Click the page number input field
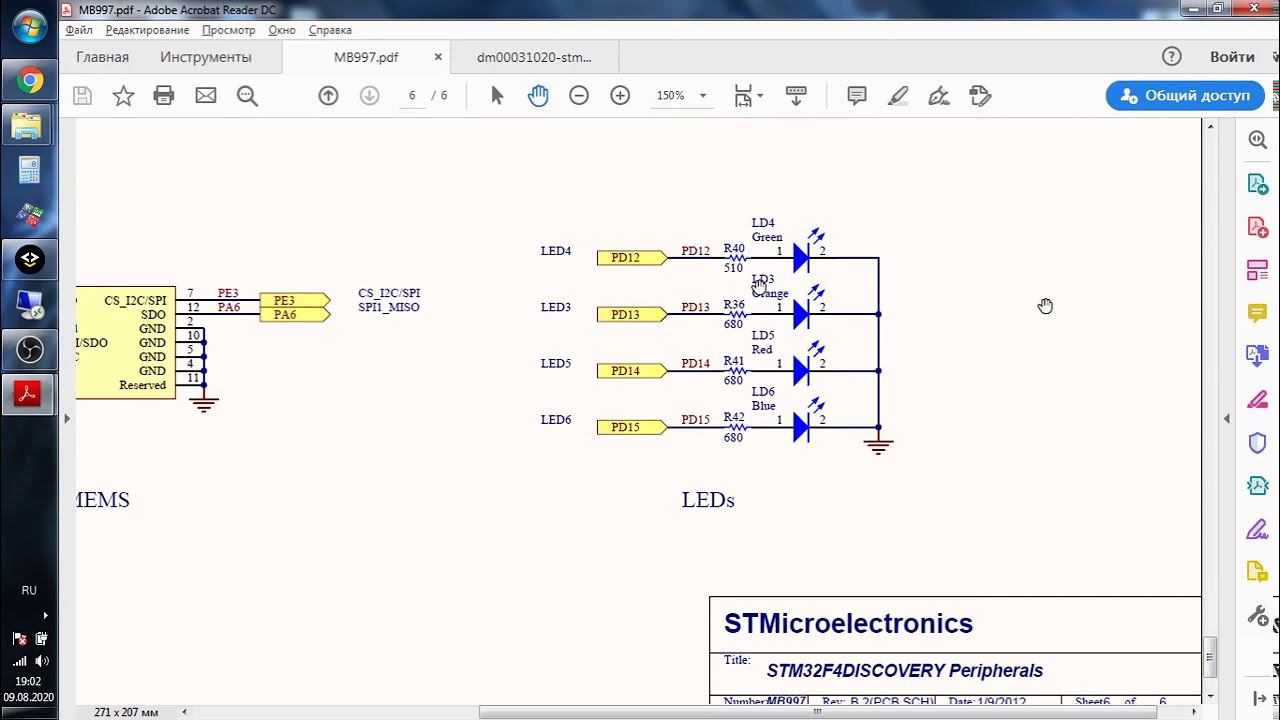Image resolution: width=1280 pixels, height=720 pixels. coord(412,96)
